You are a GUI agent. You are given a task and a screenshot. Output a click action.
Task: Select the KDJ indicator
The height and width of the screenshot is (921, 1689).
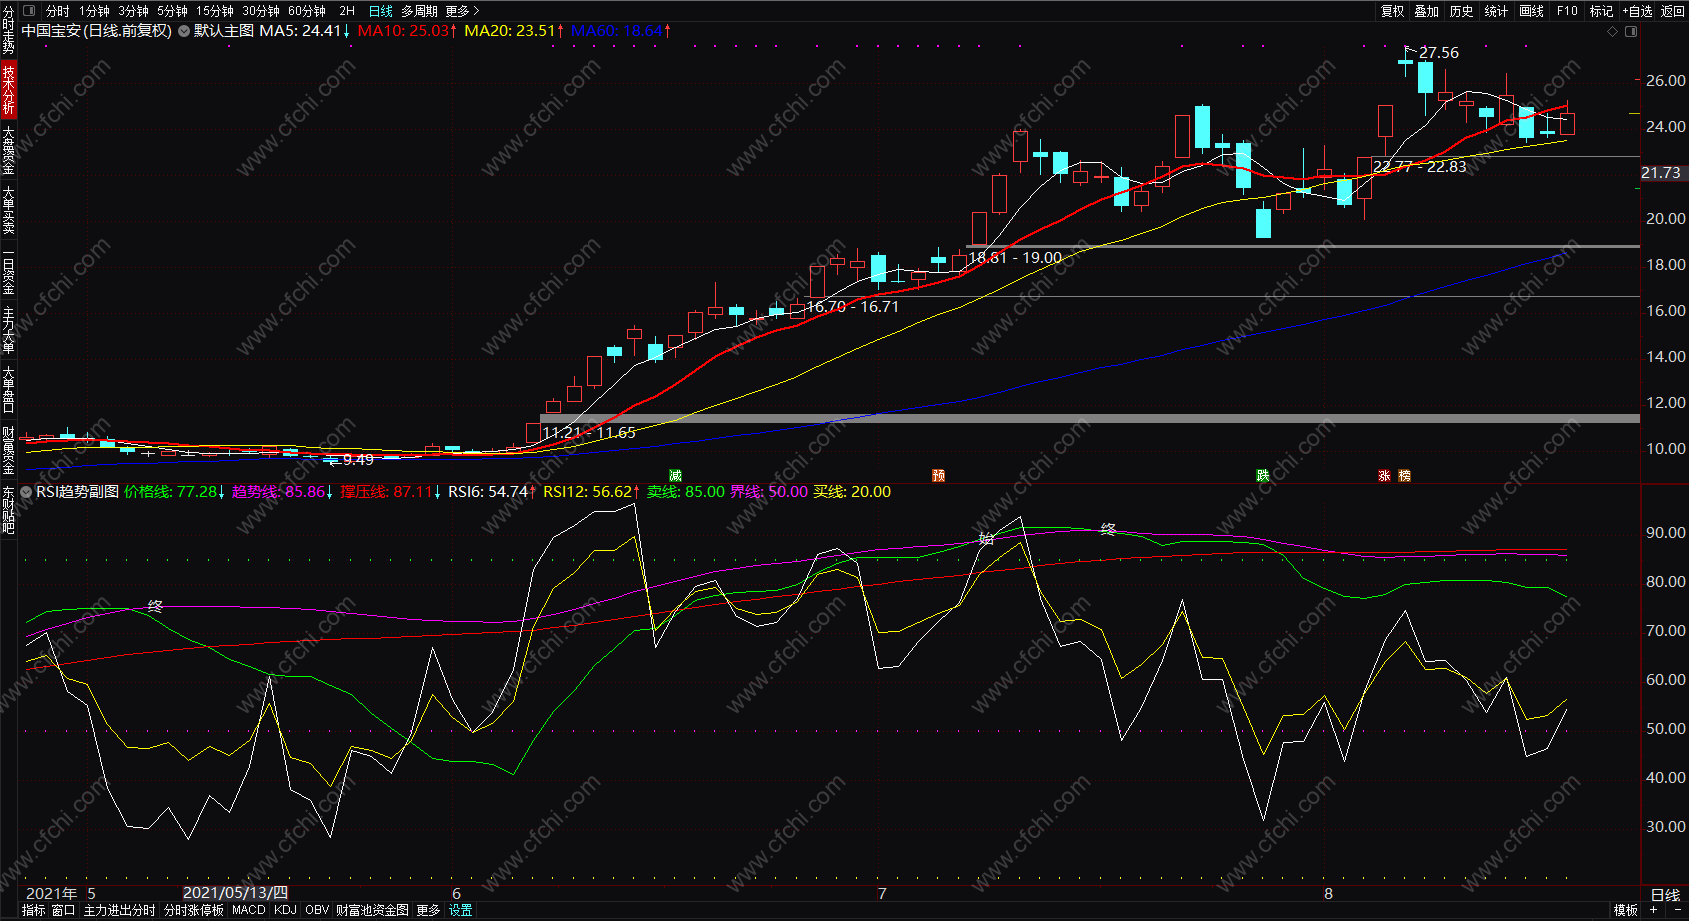point(285,911)
